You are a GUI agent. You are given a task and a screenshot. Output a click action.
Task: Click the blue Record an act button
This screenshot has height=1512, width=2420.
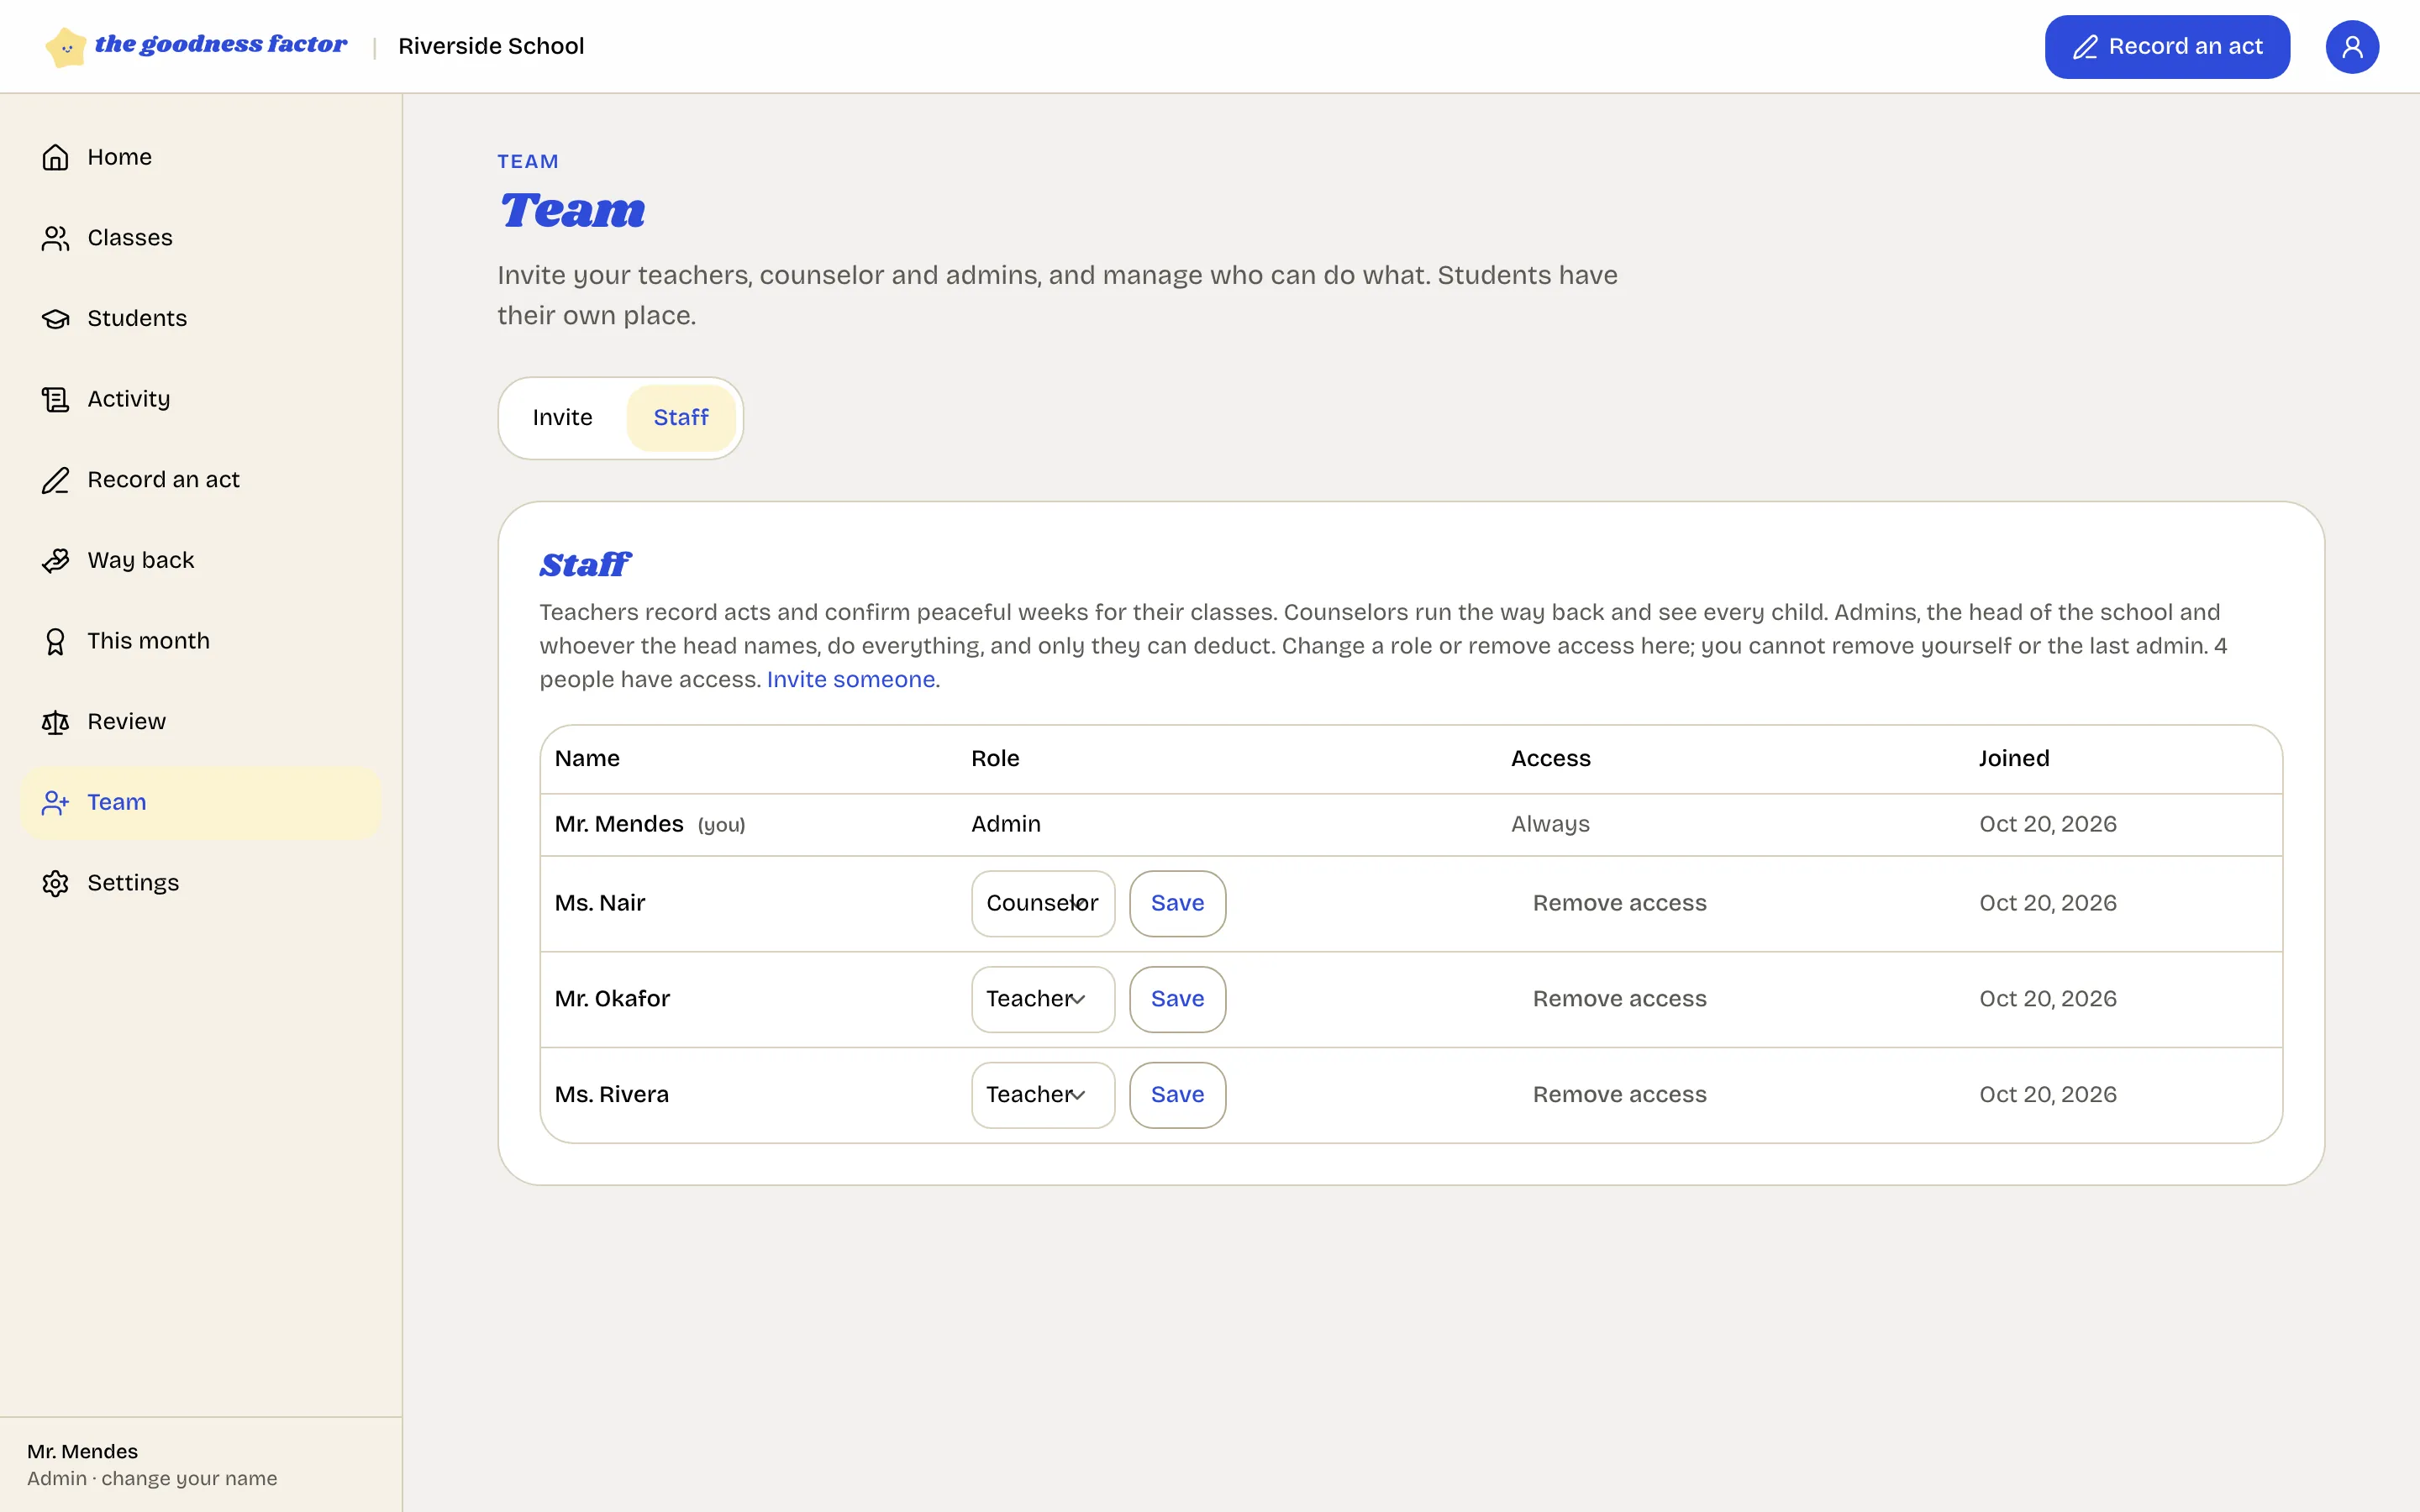click(x=2167, y=47)
